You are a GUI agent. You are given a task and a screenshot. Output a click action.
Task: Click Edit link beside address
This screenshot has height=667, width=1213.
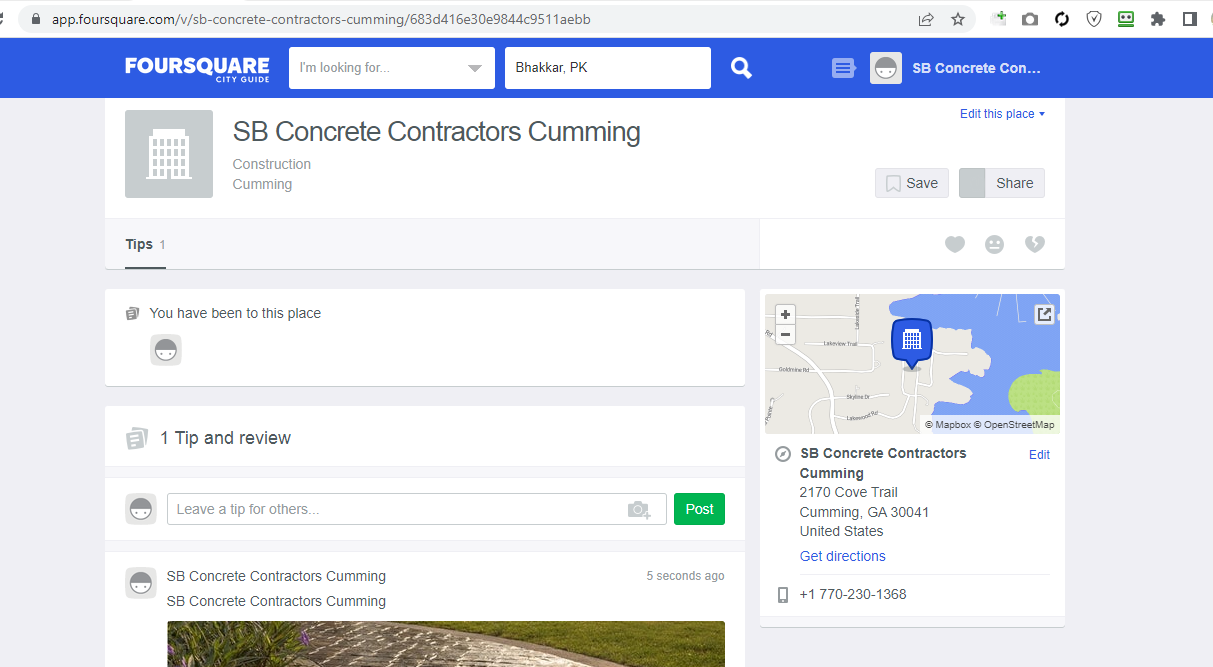pyautogui.click(x=1039, y=455)
